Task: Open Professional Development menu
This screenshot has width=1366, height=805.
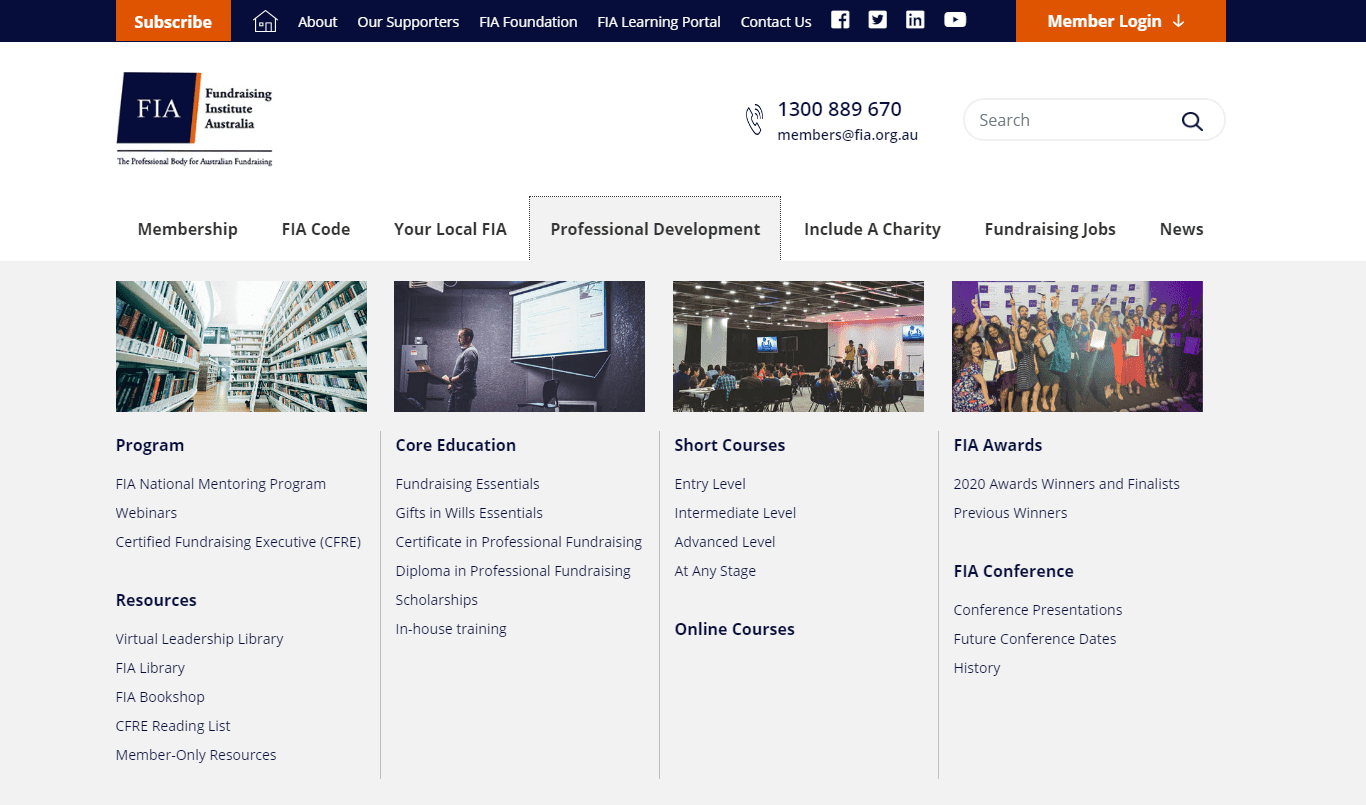Action: [655, 229]
